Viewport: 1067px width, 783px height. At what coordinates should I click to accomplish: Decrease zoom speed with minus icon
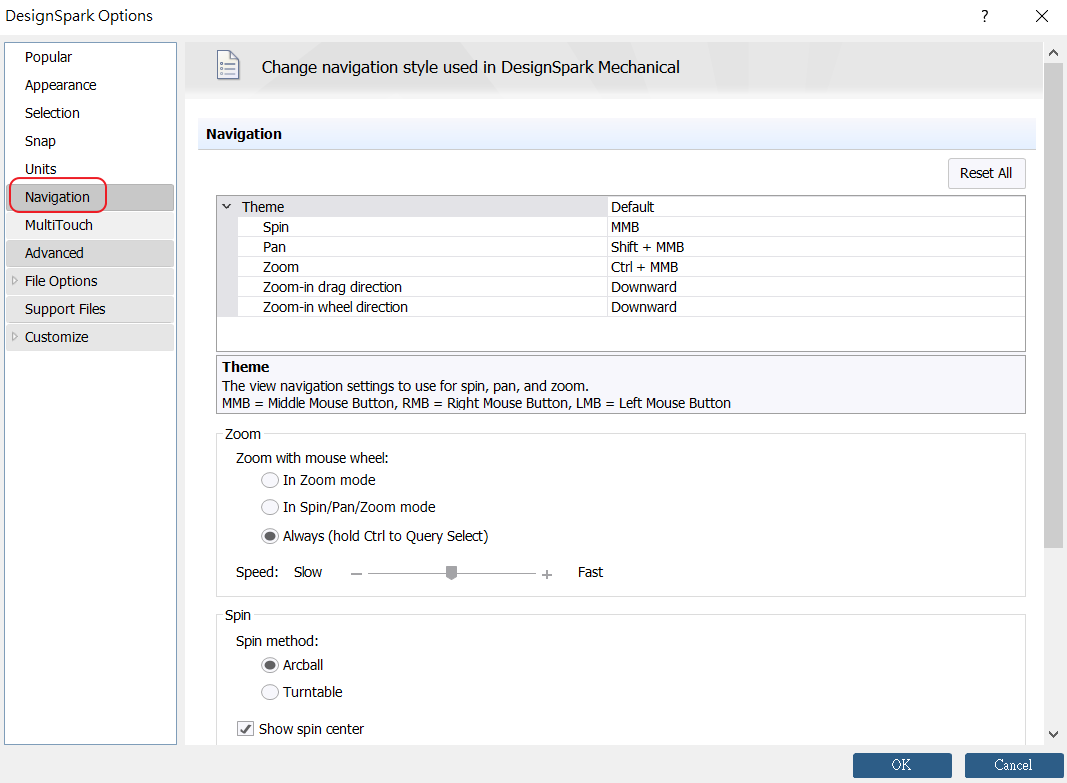(x=357, y=574)
